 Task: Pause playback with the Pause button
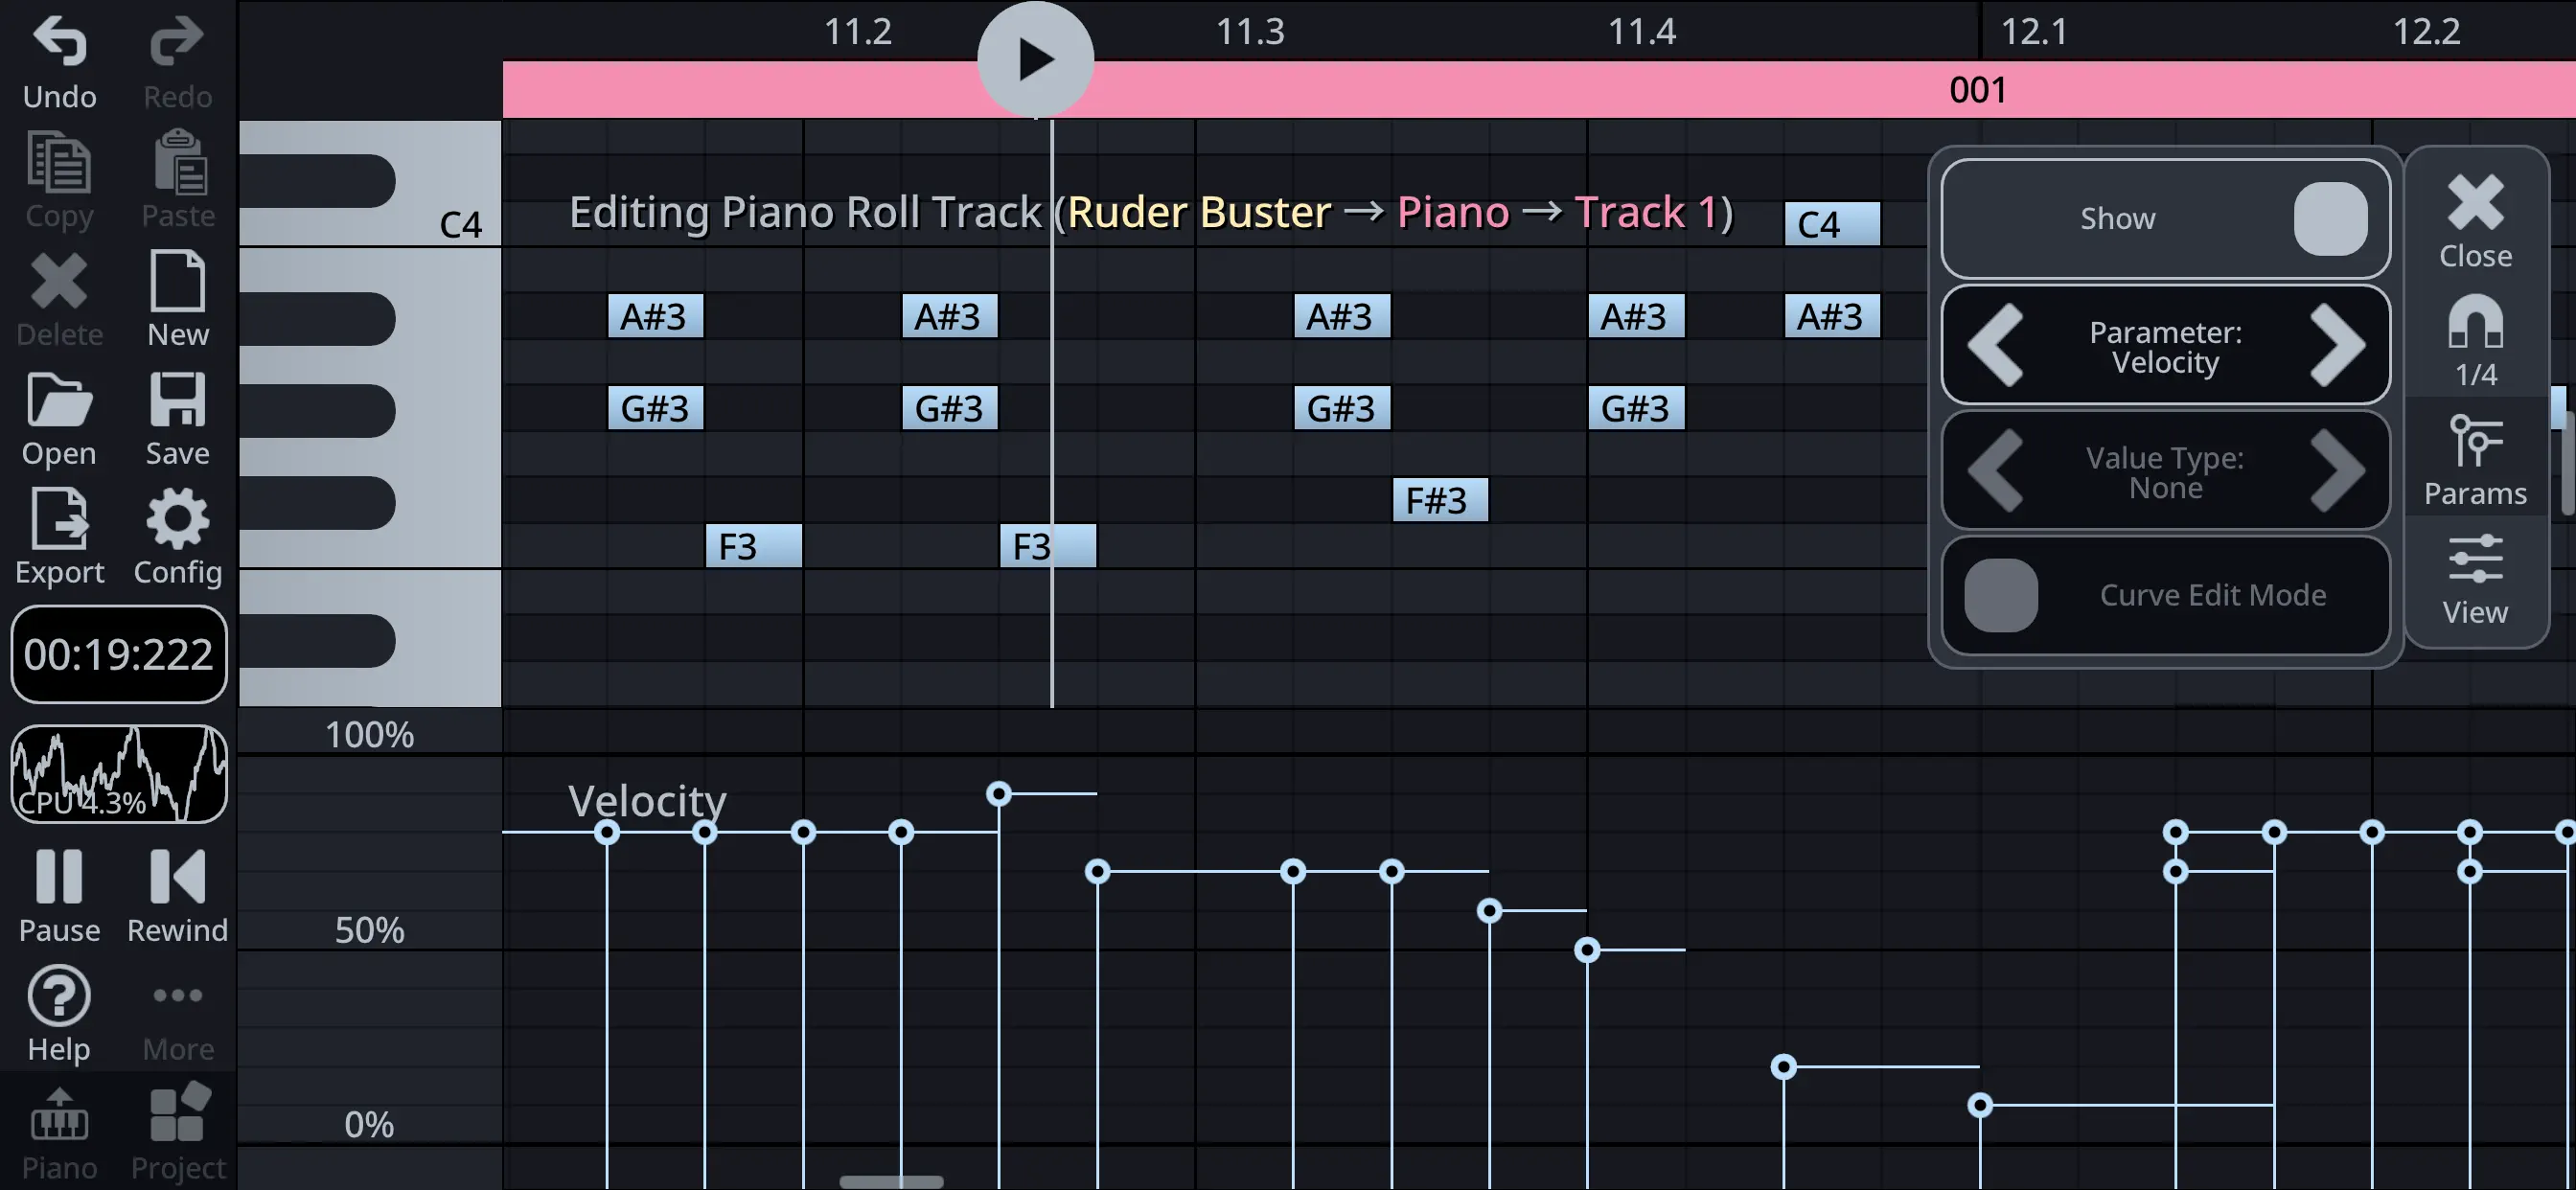coord(59,880)
